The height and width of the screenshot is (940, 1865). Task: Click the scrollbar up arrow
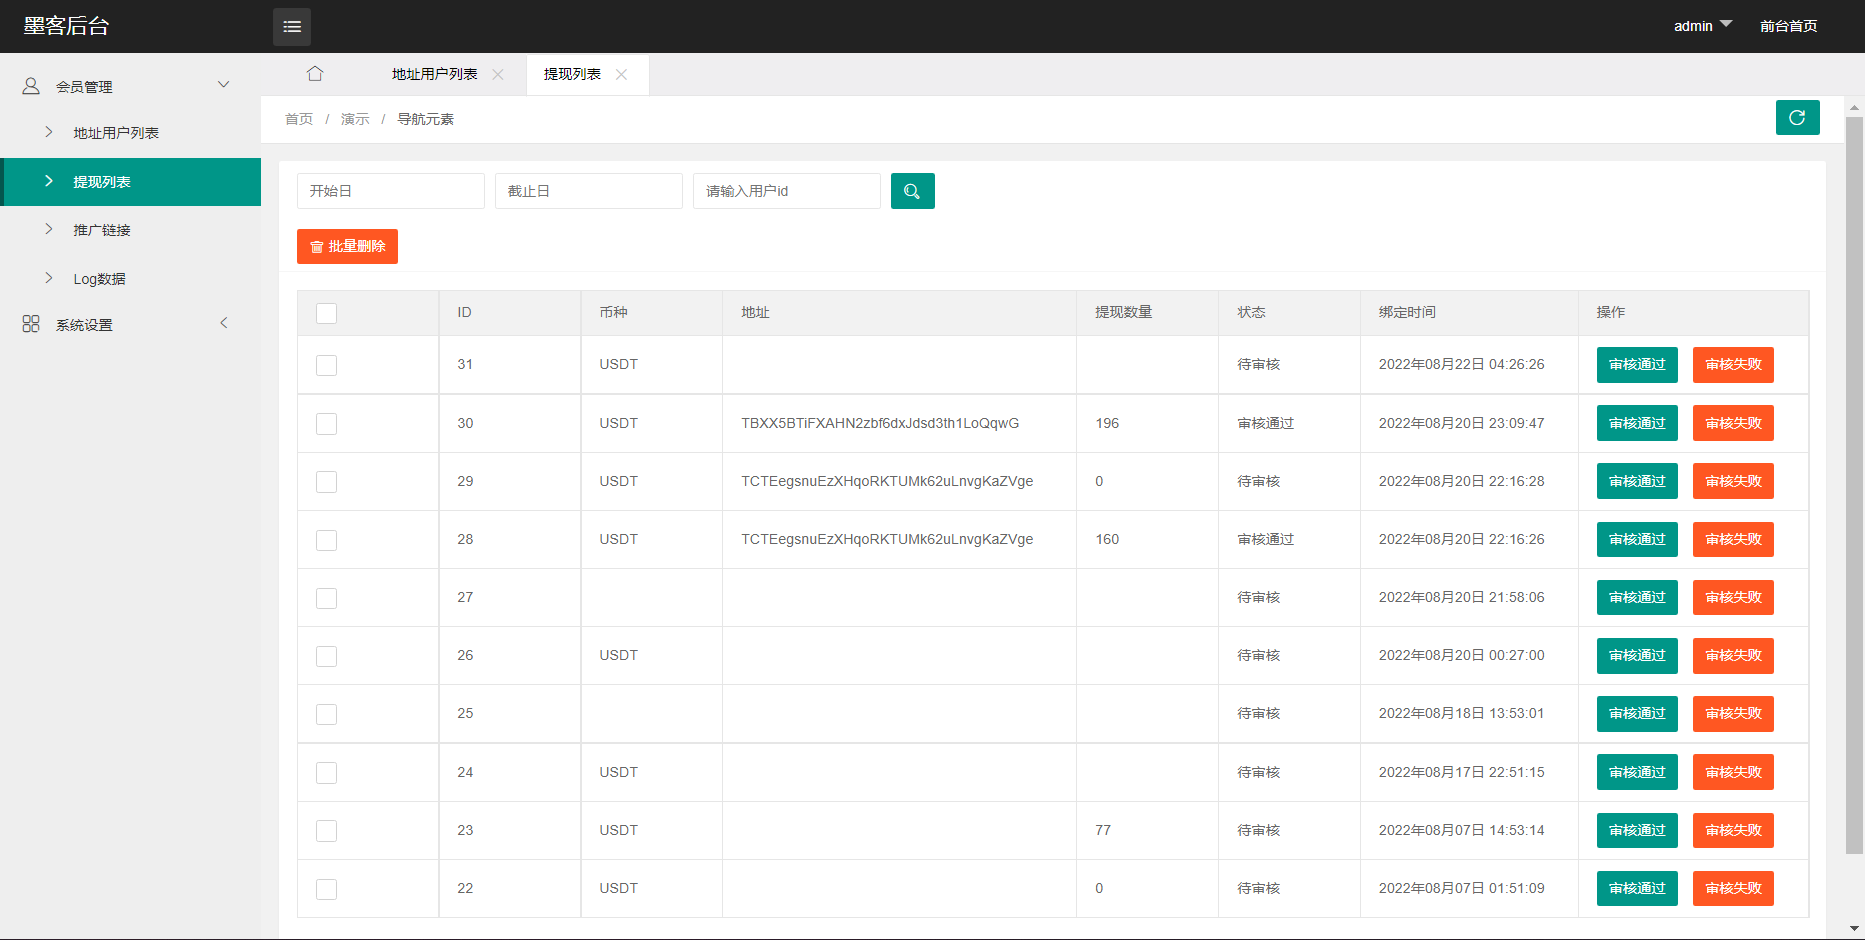point(1854,106)
